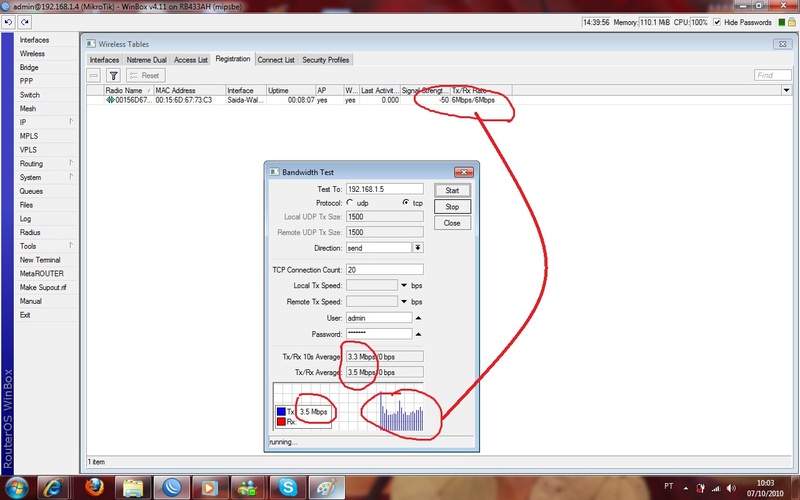Click the Wireless Tables window icon
This screenshot has height=500, width=800.
[x=91, y=44]
